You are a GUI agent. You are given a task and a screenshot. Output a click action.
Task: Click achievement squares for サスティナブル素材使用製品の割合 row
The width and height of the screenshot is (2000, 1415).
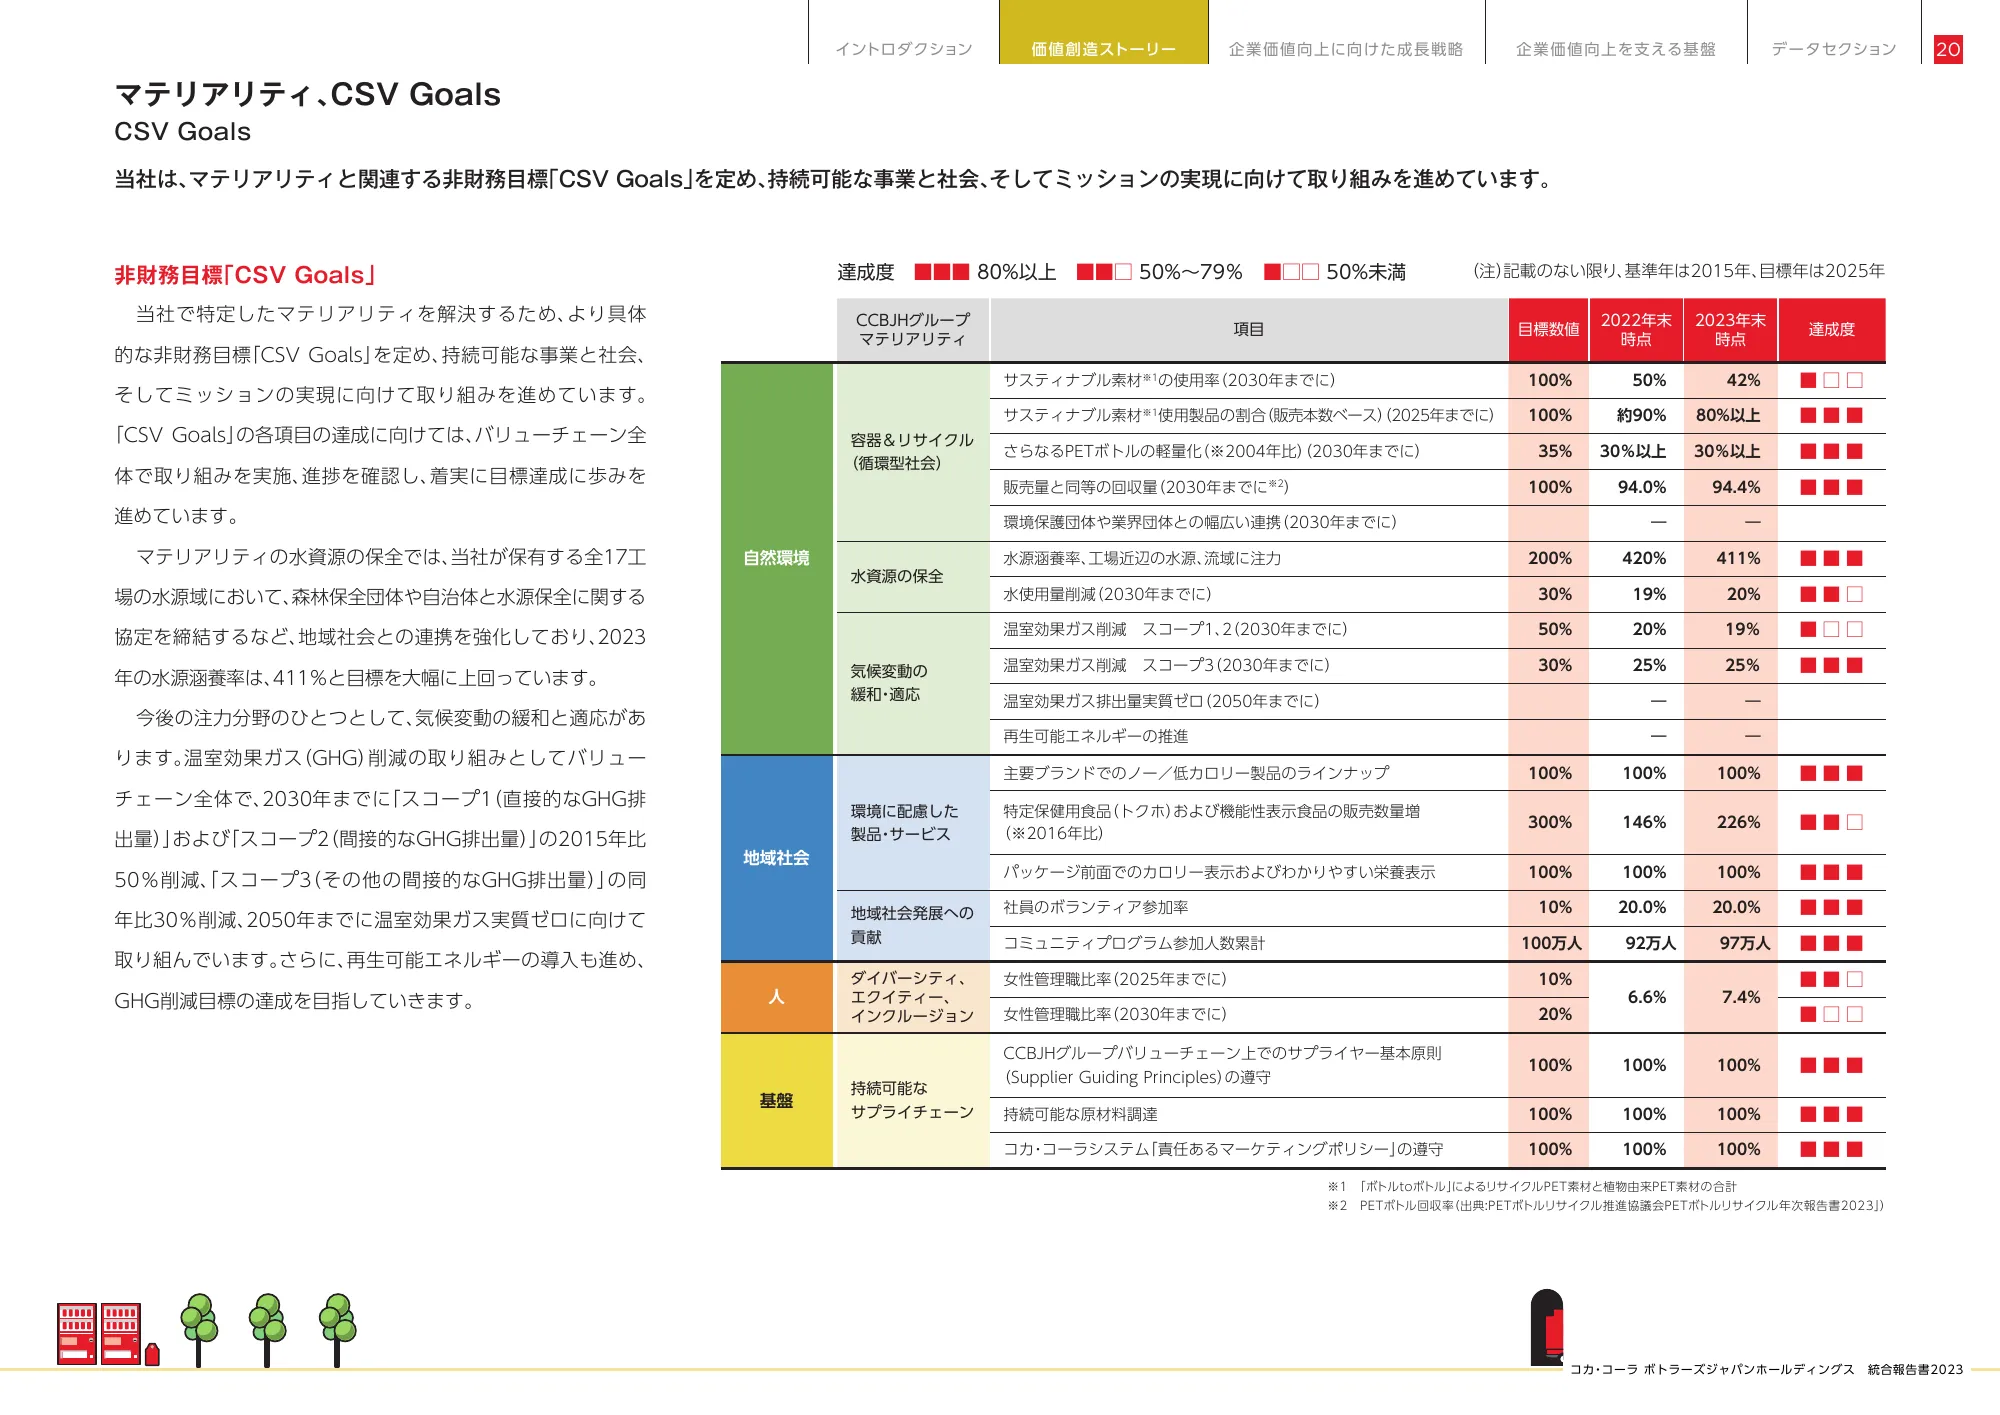(x=1832, y=415)
